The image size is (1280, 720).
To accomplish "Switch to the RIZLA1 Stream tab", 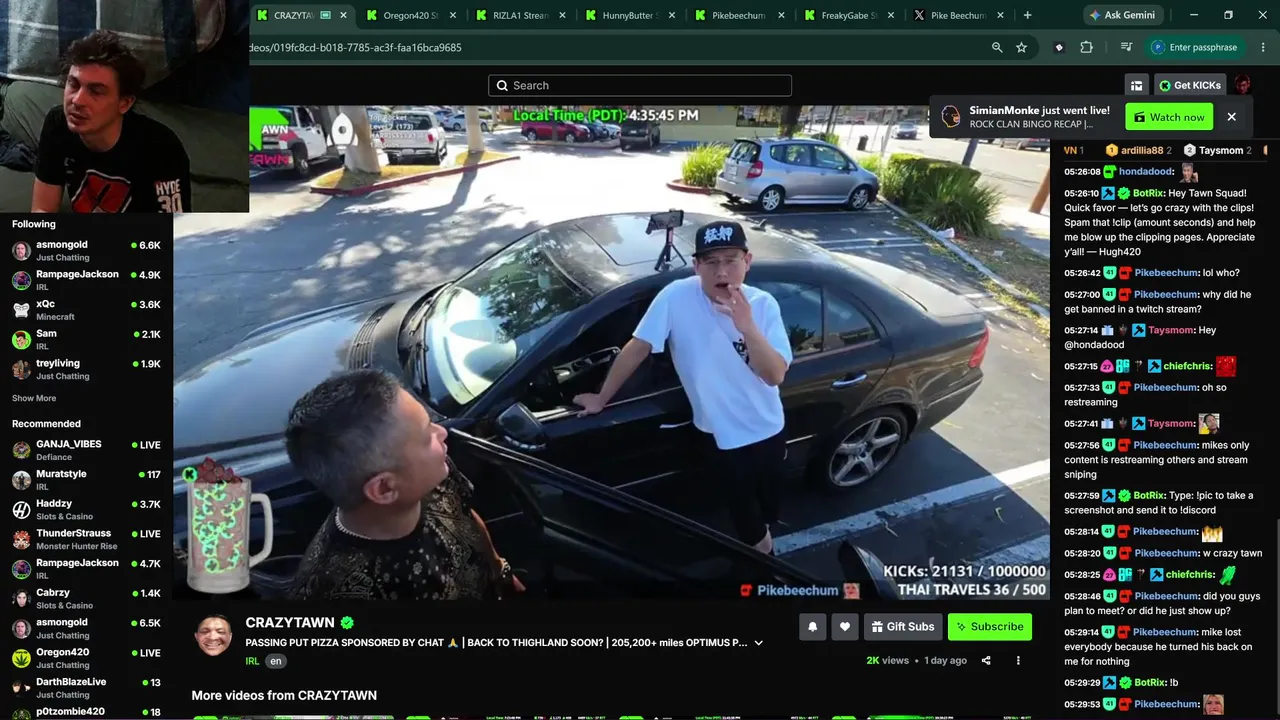I will (520, 15).
